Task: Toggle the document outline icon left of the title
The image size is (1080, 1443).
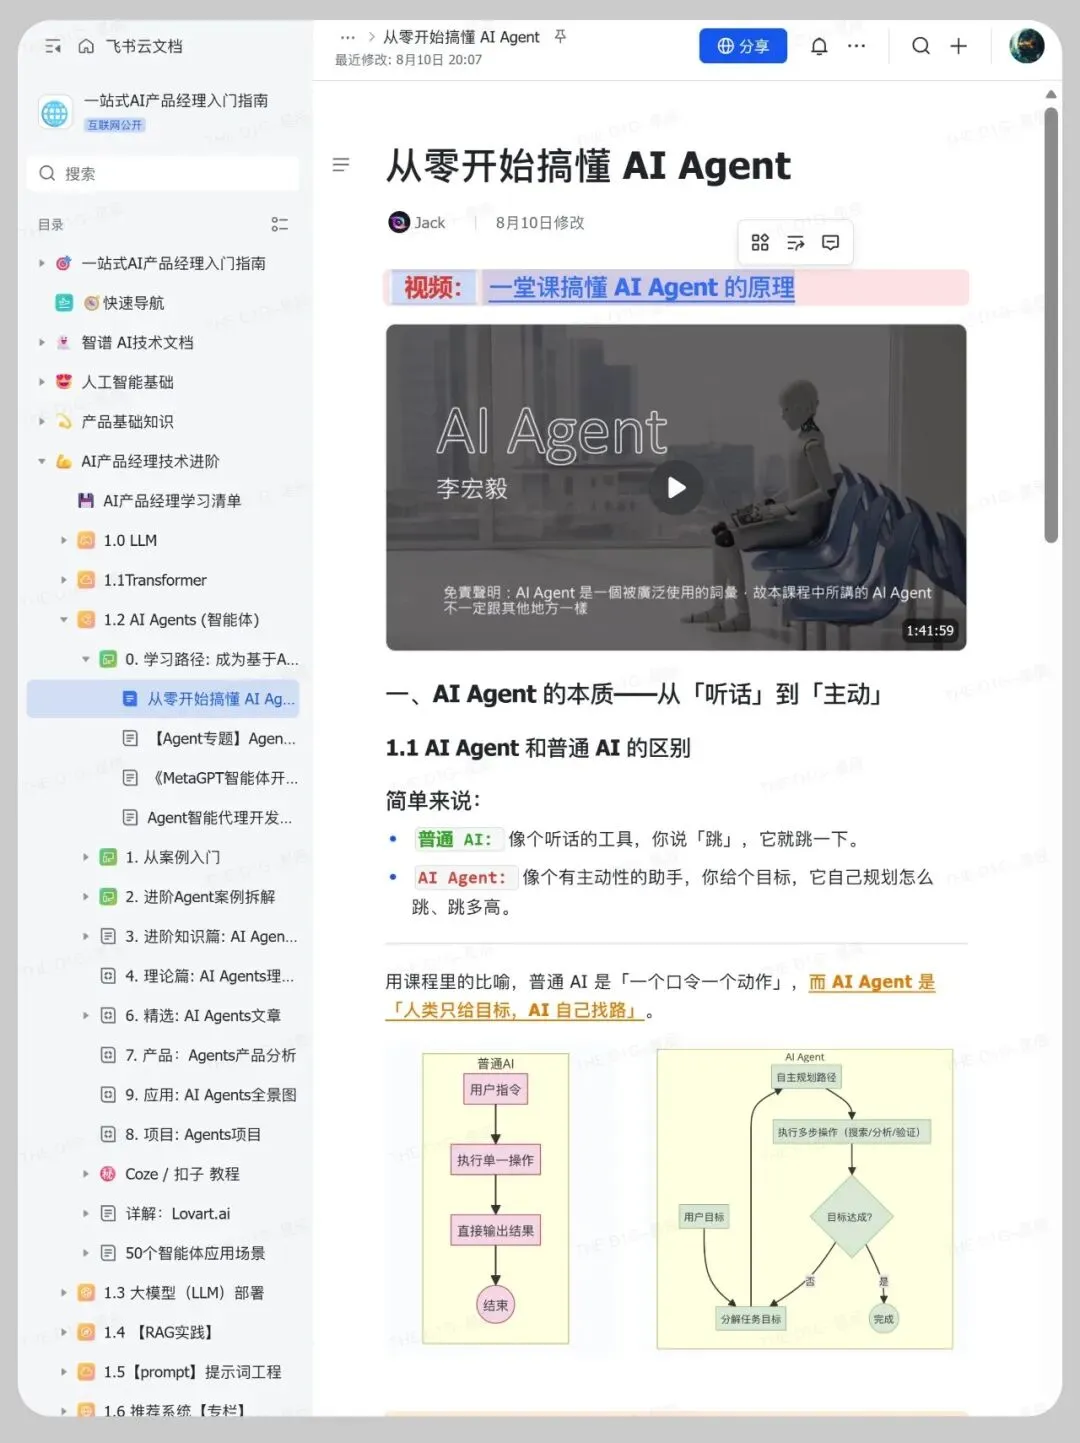Action: point(341,165)
